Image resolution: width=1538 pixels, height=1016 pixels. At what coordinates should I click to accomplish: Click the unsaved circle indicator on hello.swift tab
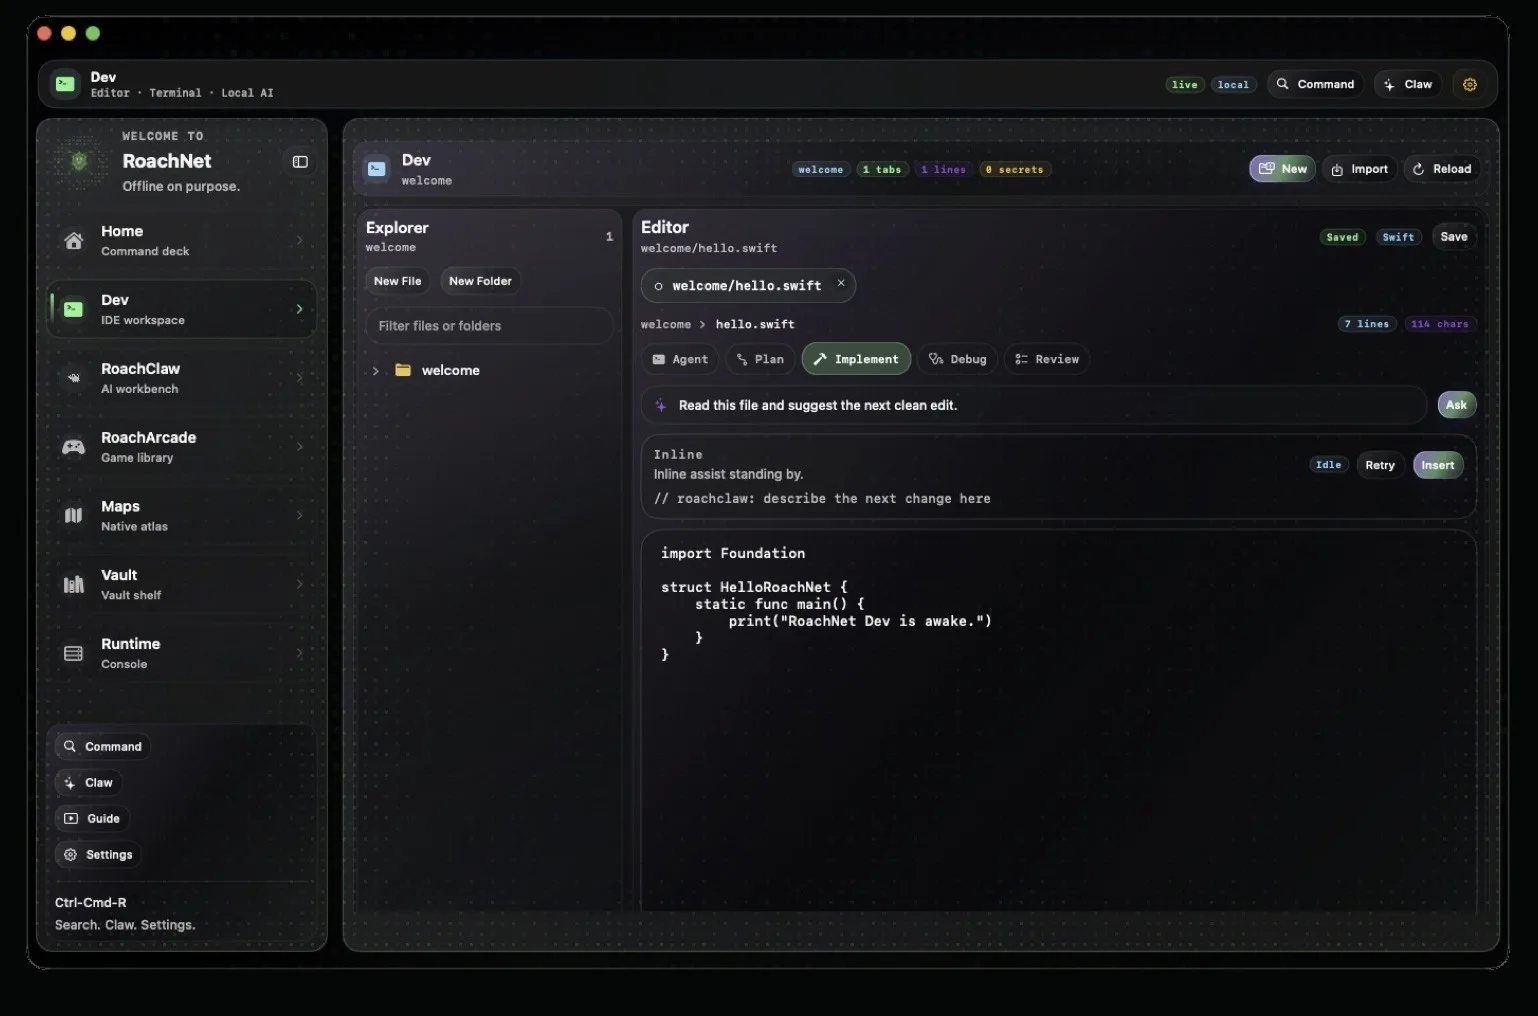pyautogui.click(x=658, y=286)
